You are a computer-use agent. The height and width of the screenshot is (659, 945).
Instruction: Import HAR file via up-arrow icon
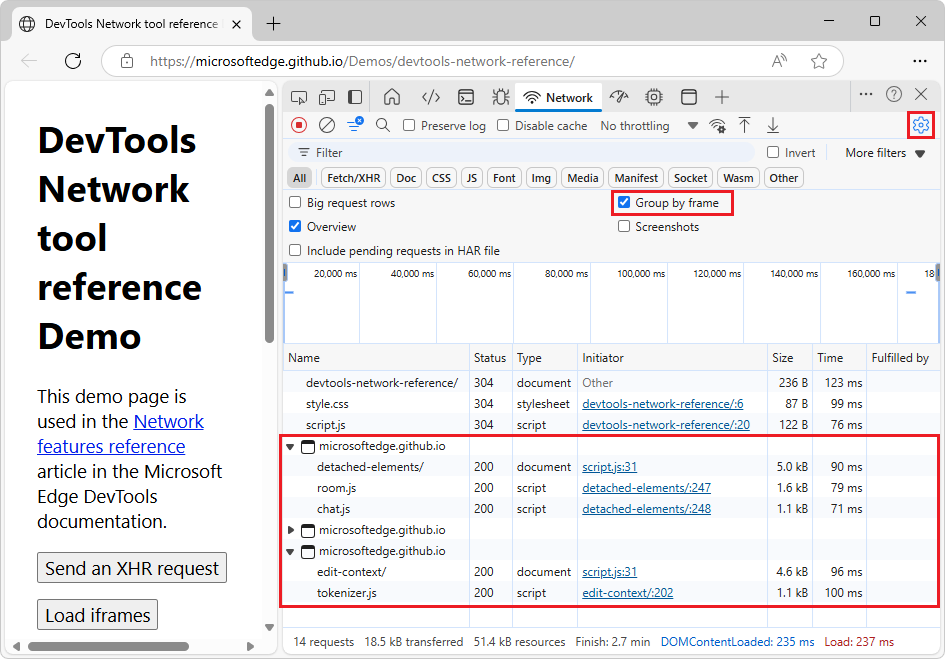pyautogui.click(x=743, y=125)
